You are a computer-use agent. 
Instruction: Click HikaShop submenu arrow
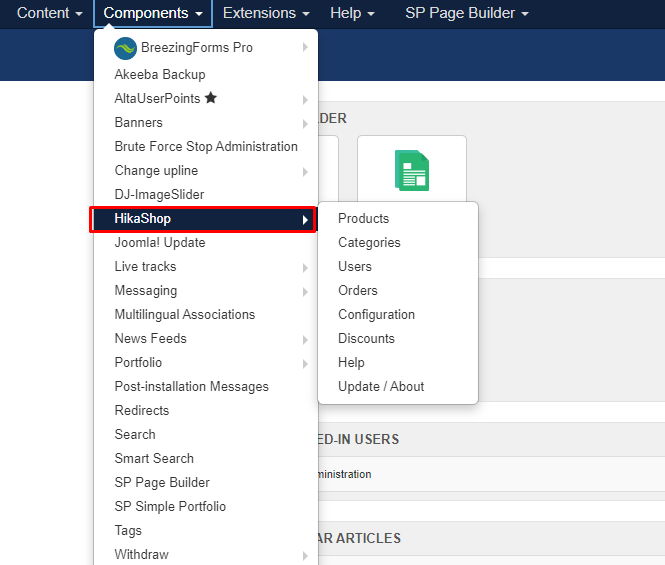point(305,220)
